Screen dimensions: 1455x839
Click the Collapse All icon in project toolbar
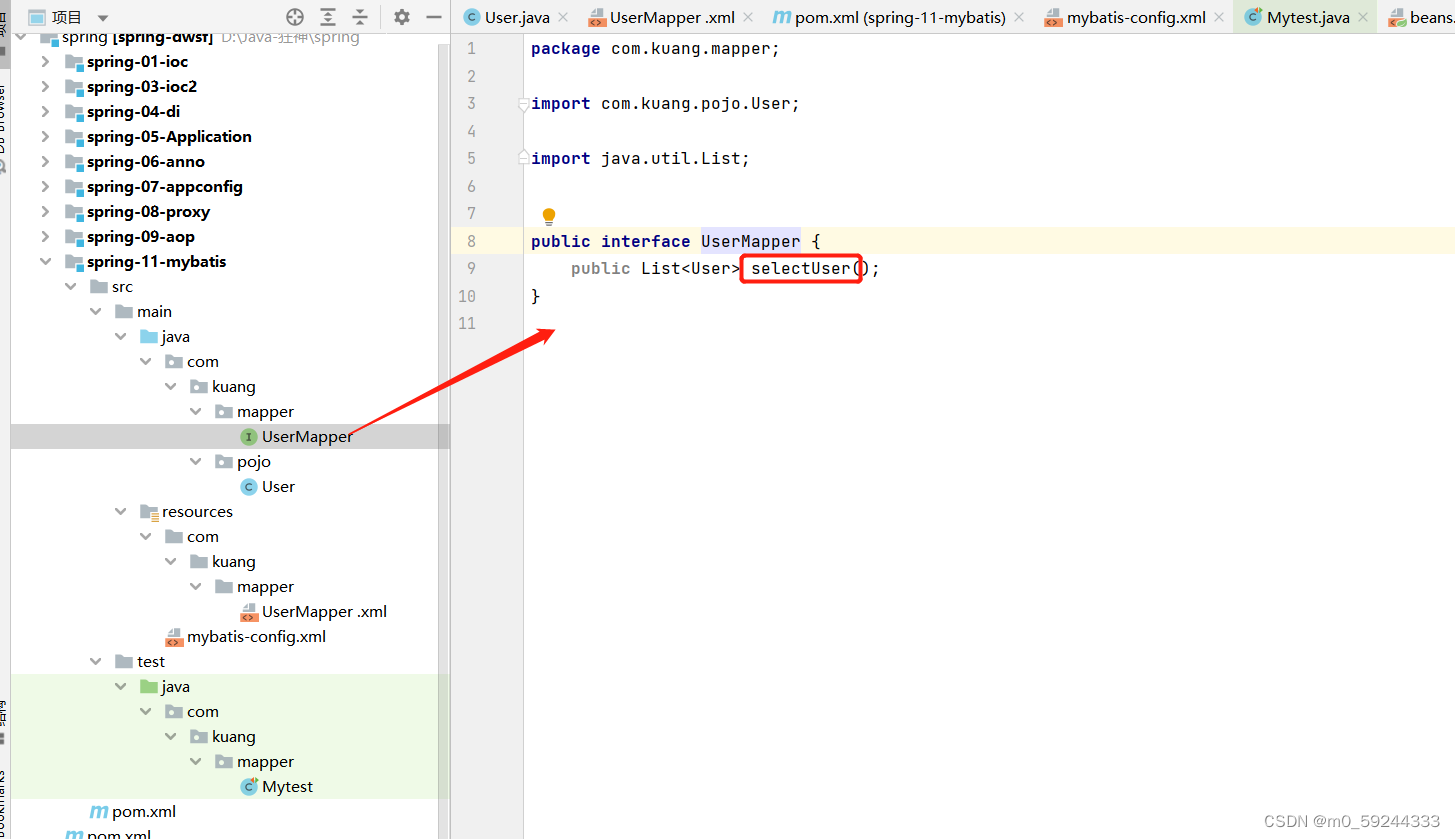point(359,17)
